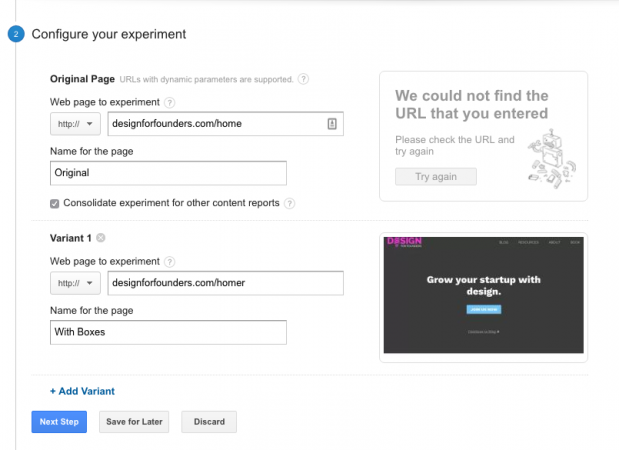Click Save for Later button
The image size is (619, 450).
pyautogui.click(x=134, y=422)
